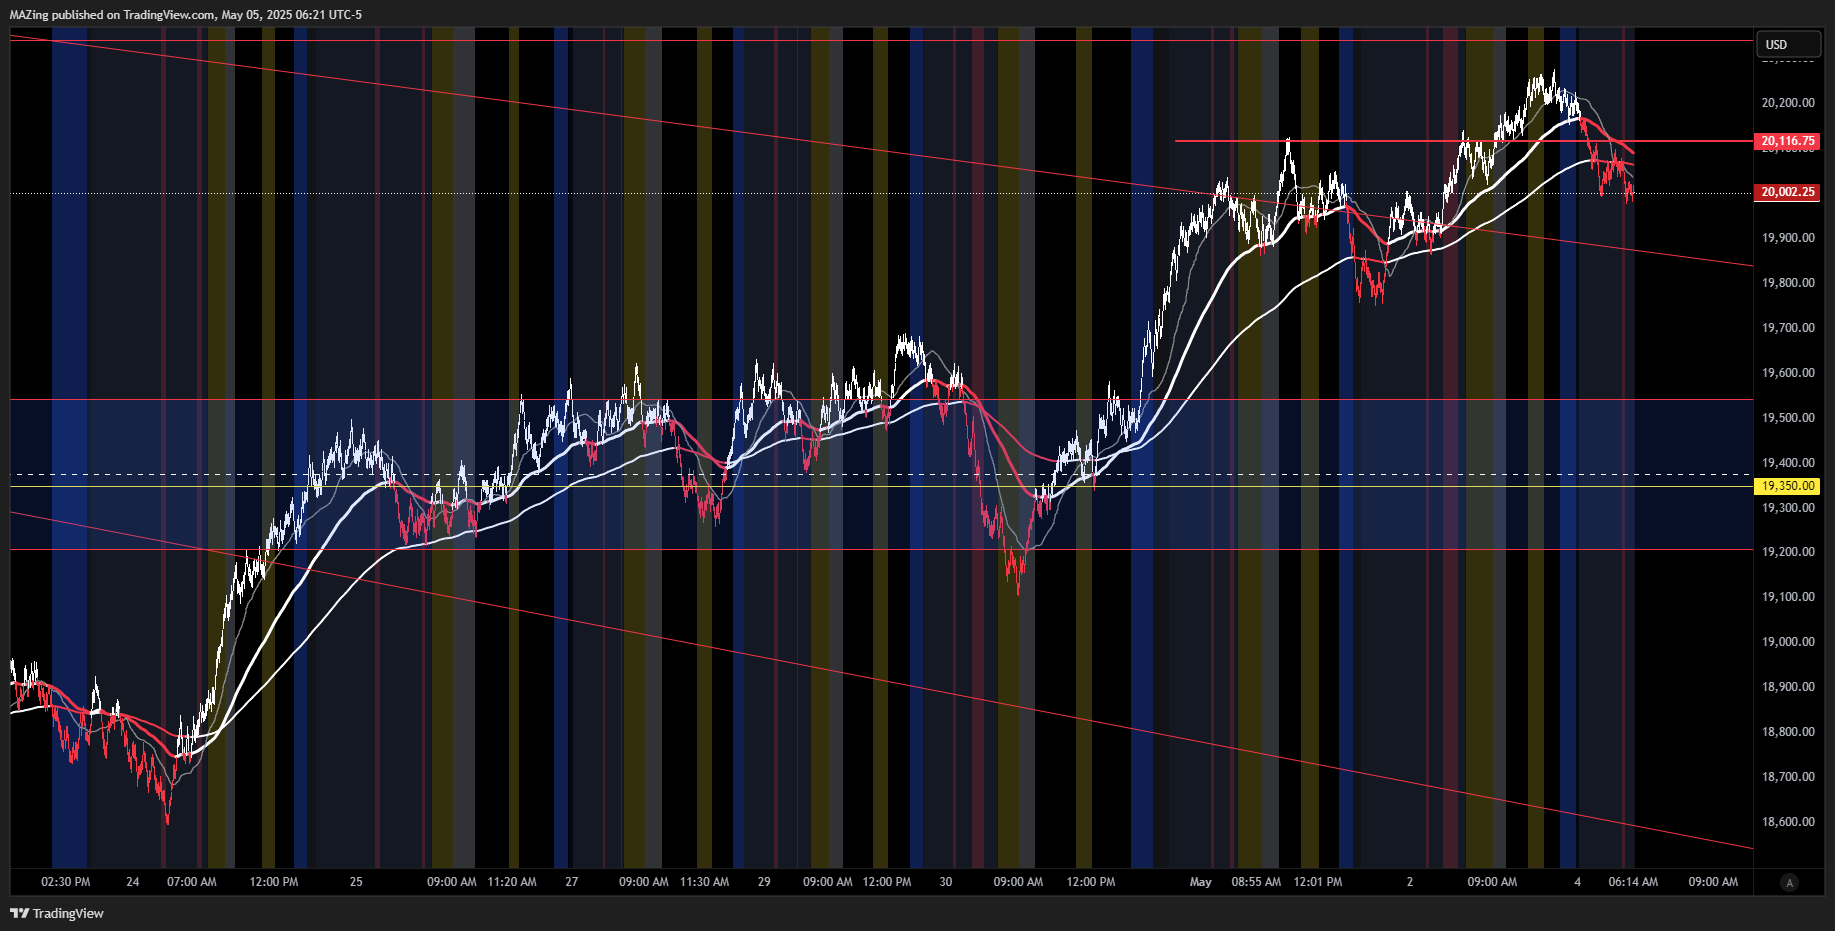Click the current price label 20,002.25
The image size is (1835, 931).
point(1788,192)
